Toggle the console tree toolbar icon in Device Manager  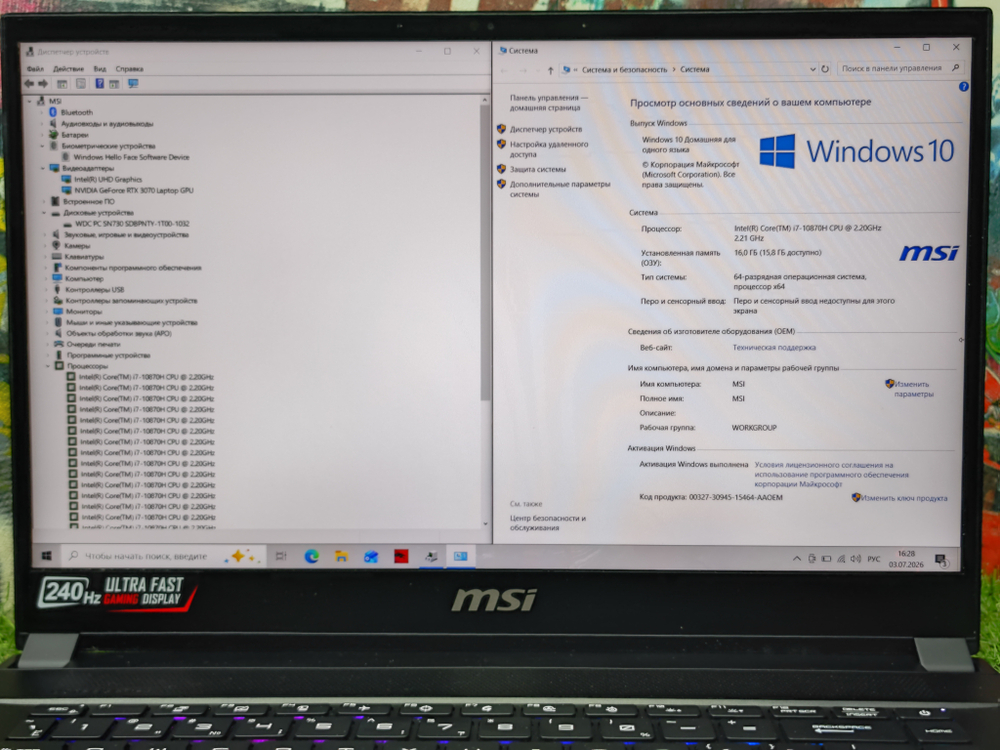(x=62, y=84)
